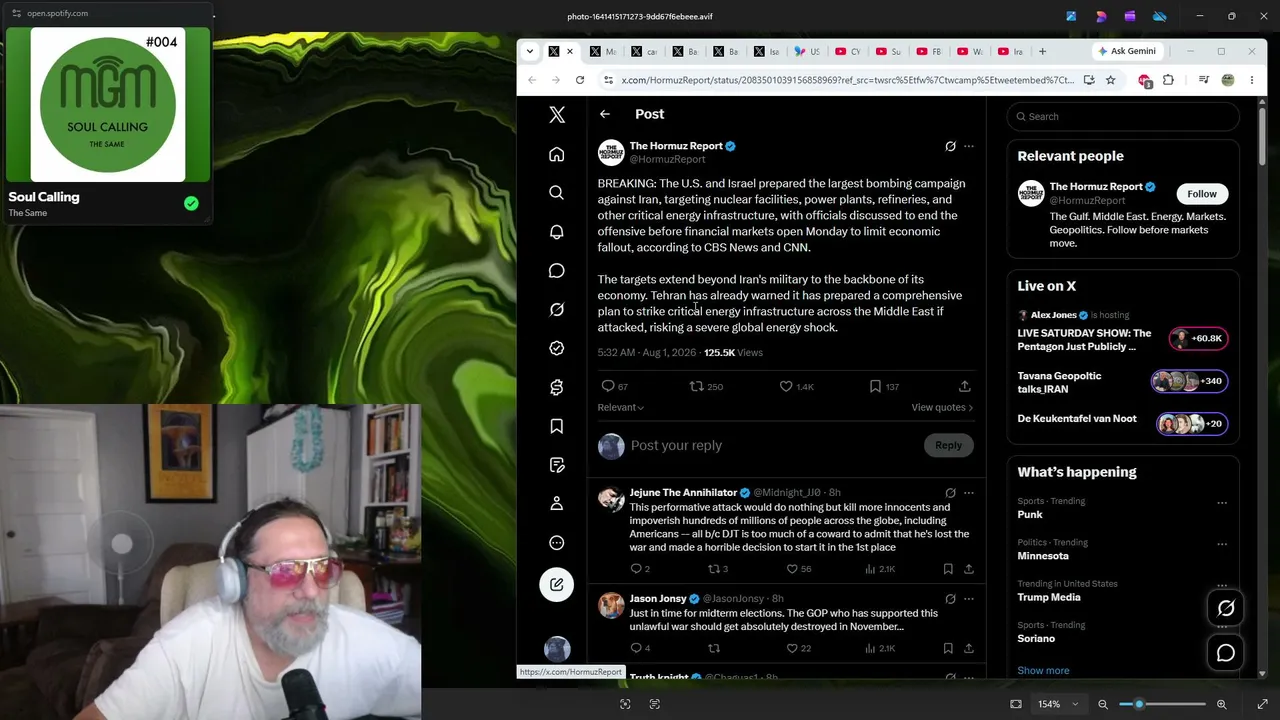The image size is (1280, 720).
Task: Open more options on Hormuz Report post
Action: 968,146
